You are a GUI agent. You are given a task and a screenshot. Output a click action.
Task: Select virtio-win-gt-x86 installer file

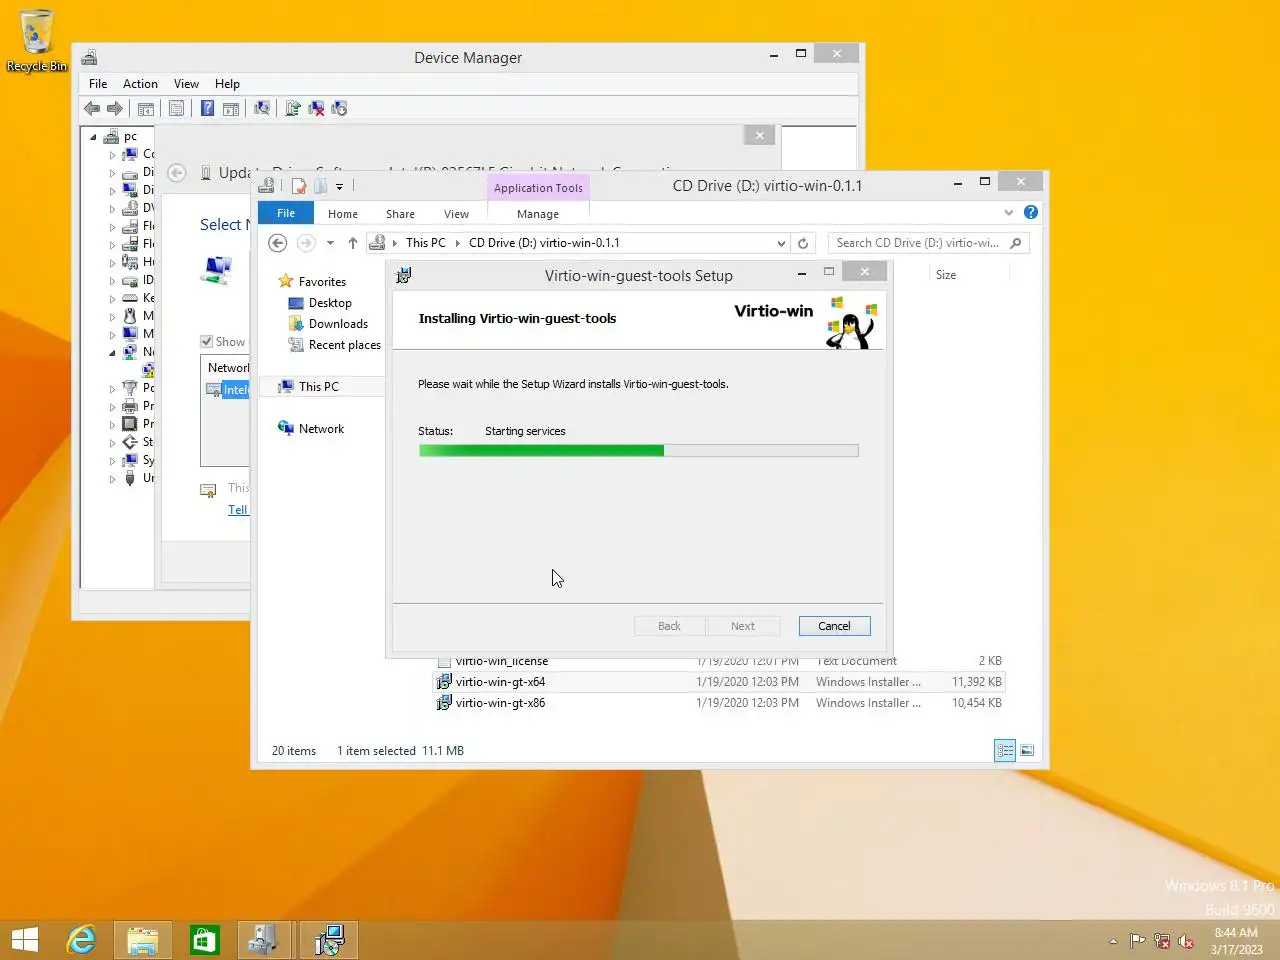(x=718, y=703)
